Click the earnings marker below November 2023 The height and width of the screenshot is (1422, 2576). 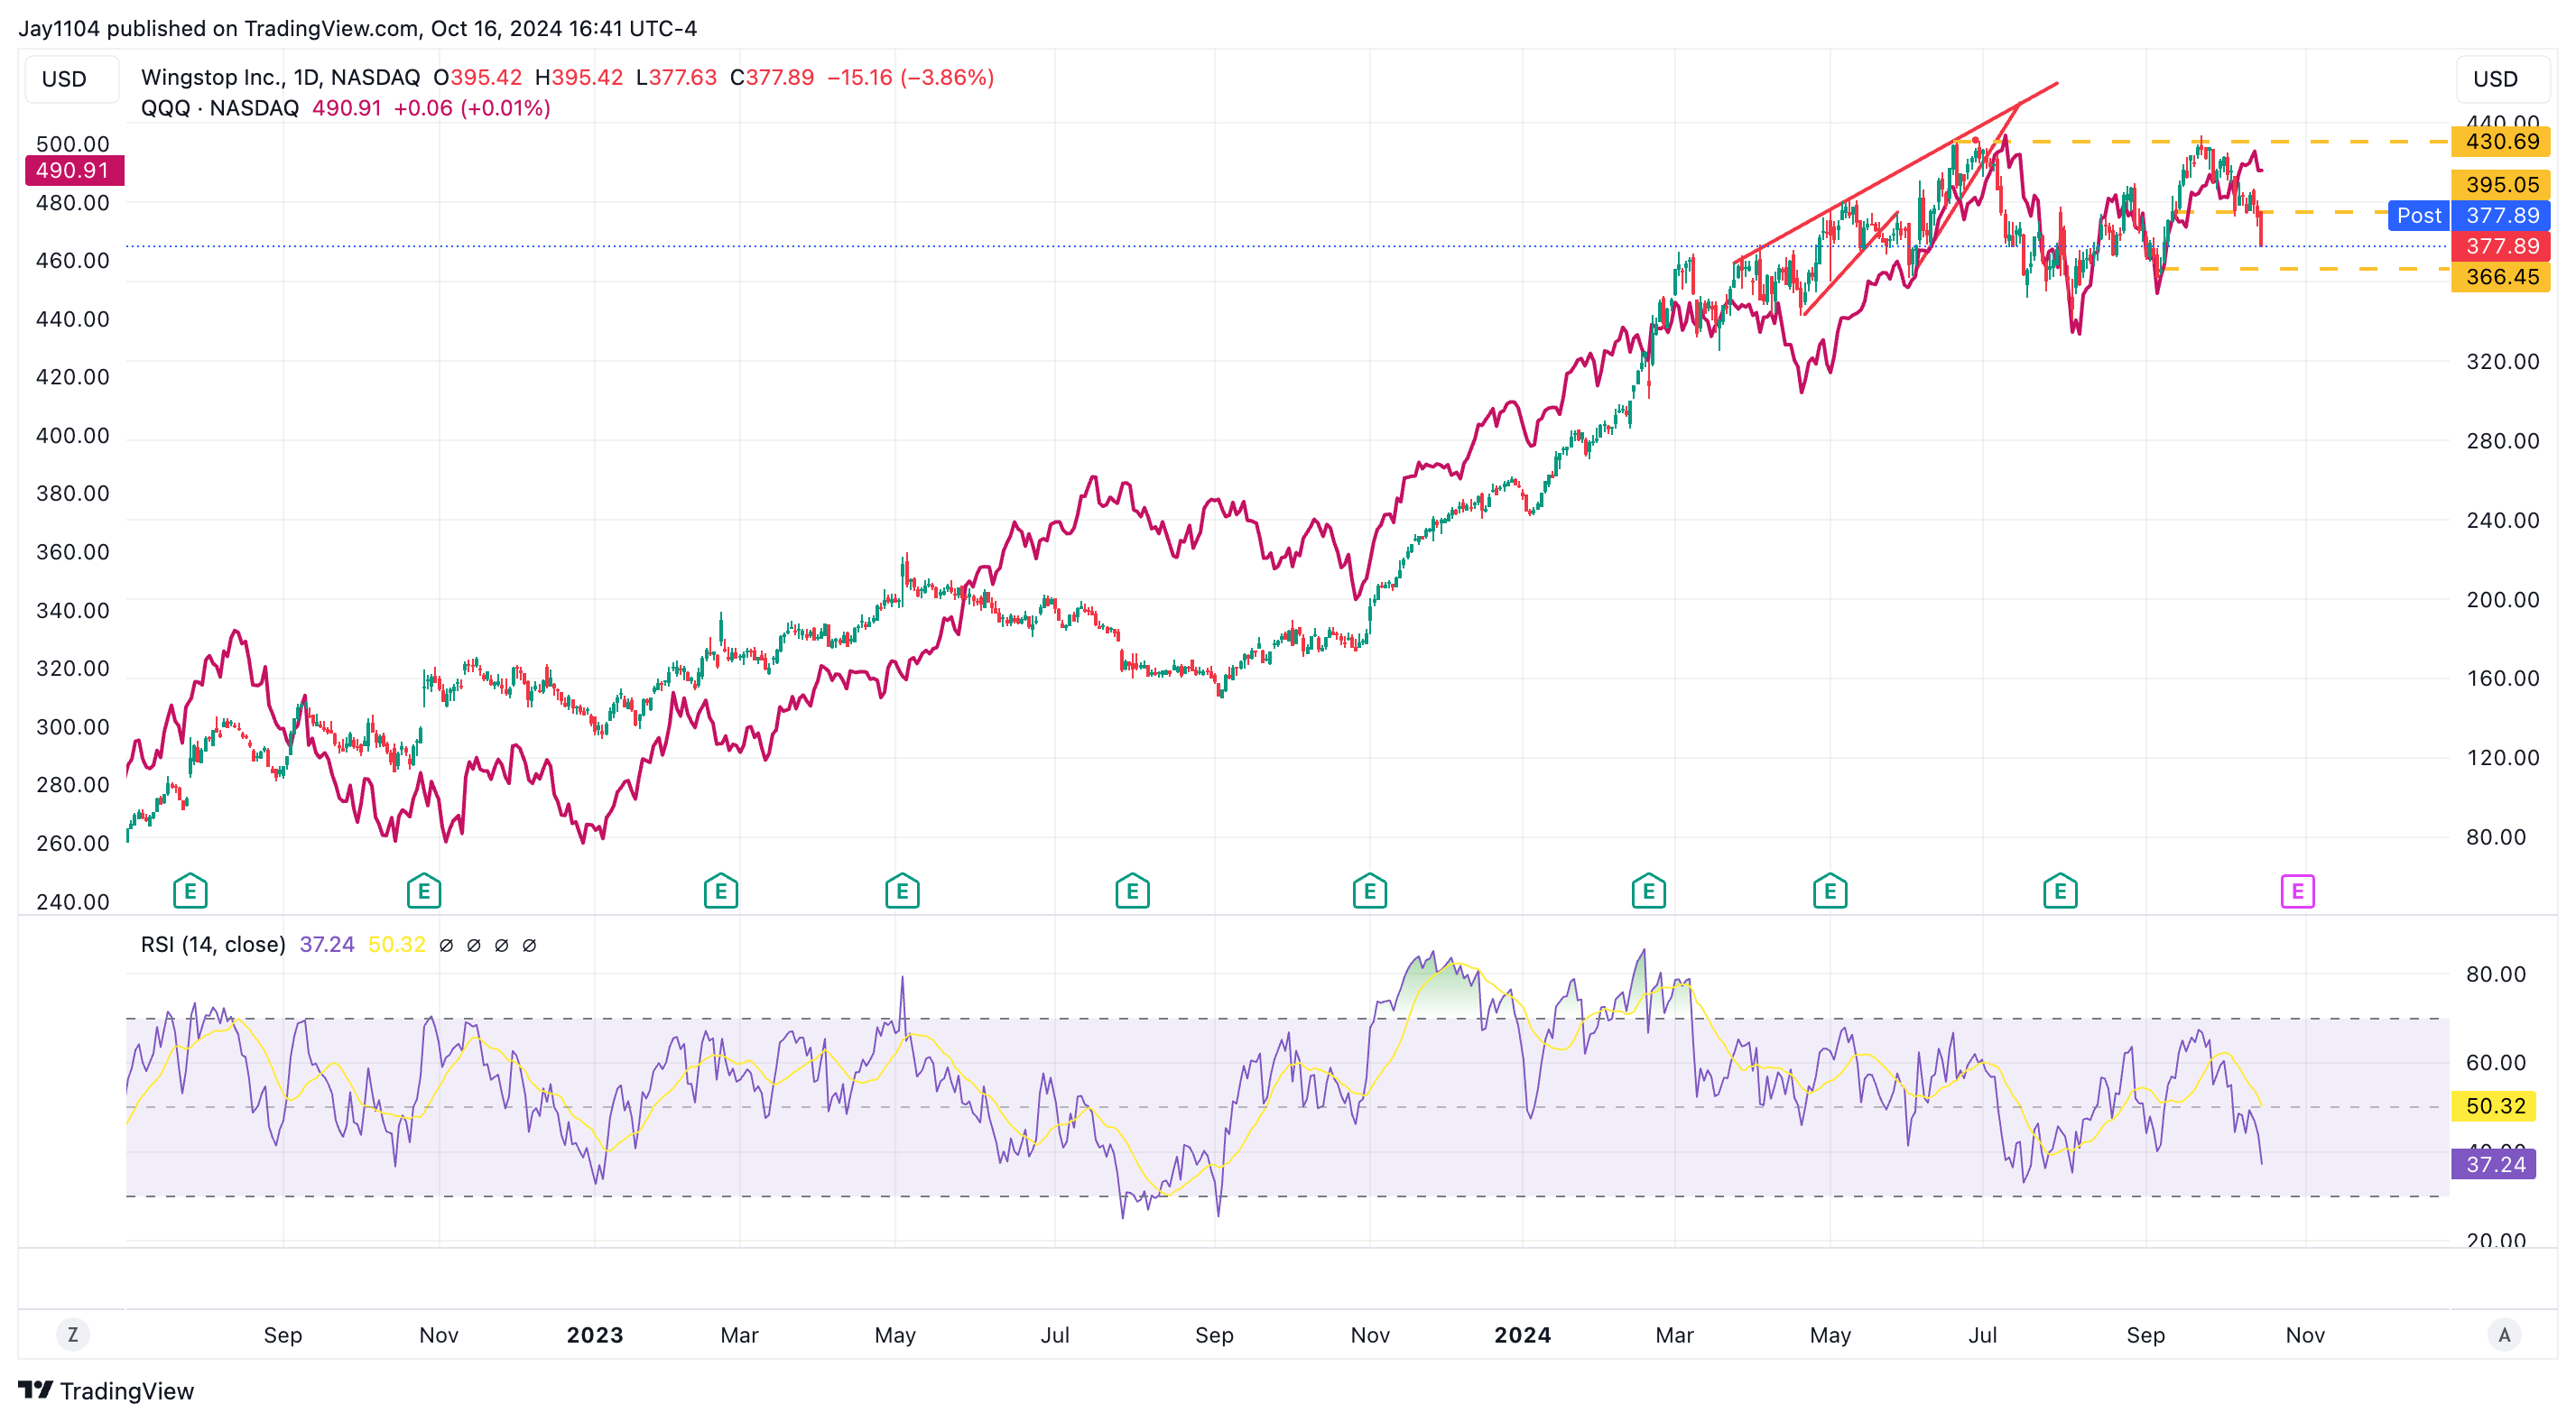(x=1369, y=890)
